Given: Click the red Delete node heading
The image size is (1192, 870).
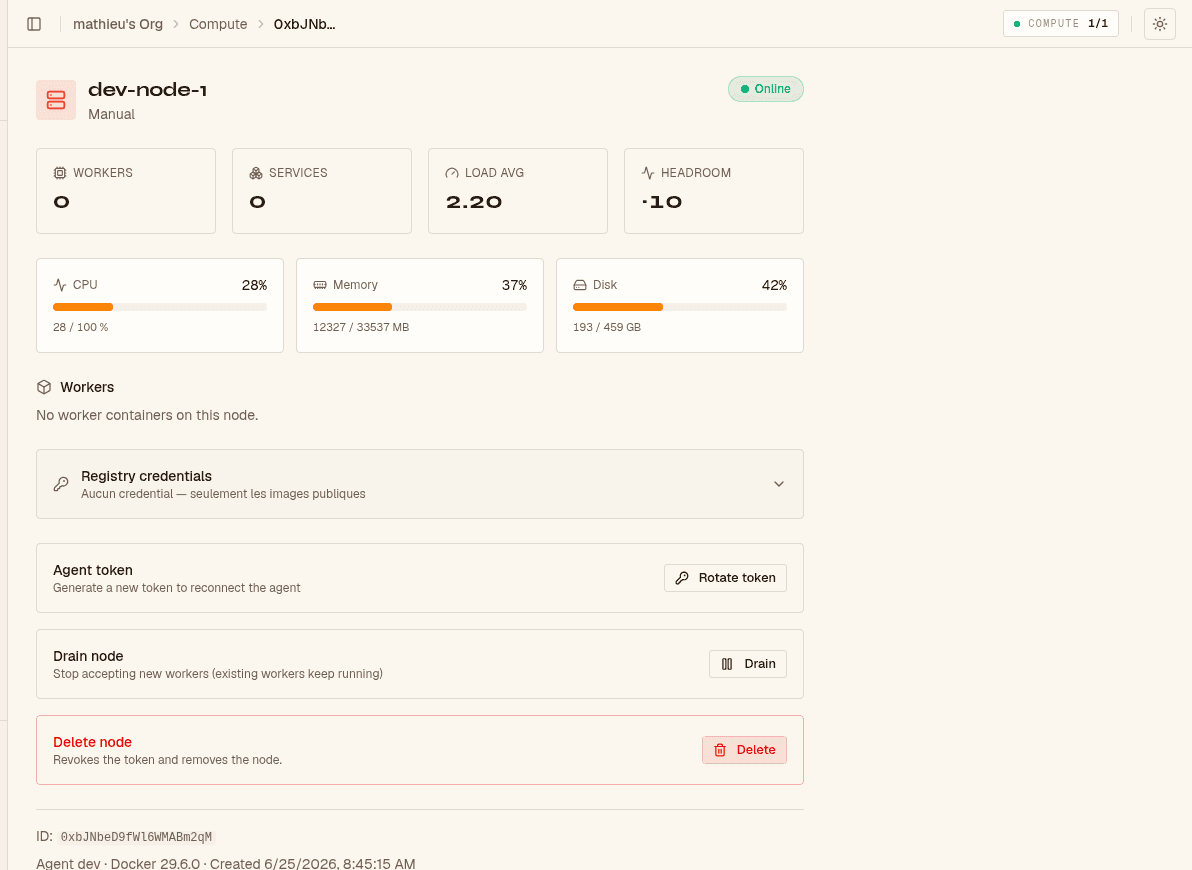Looking at the screenshot, I should point(93,742).
